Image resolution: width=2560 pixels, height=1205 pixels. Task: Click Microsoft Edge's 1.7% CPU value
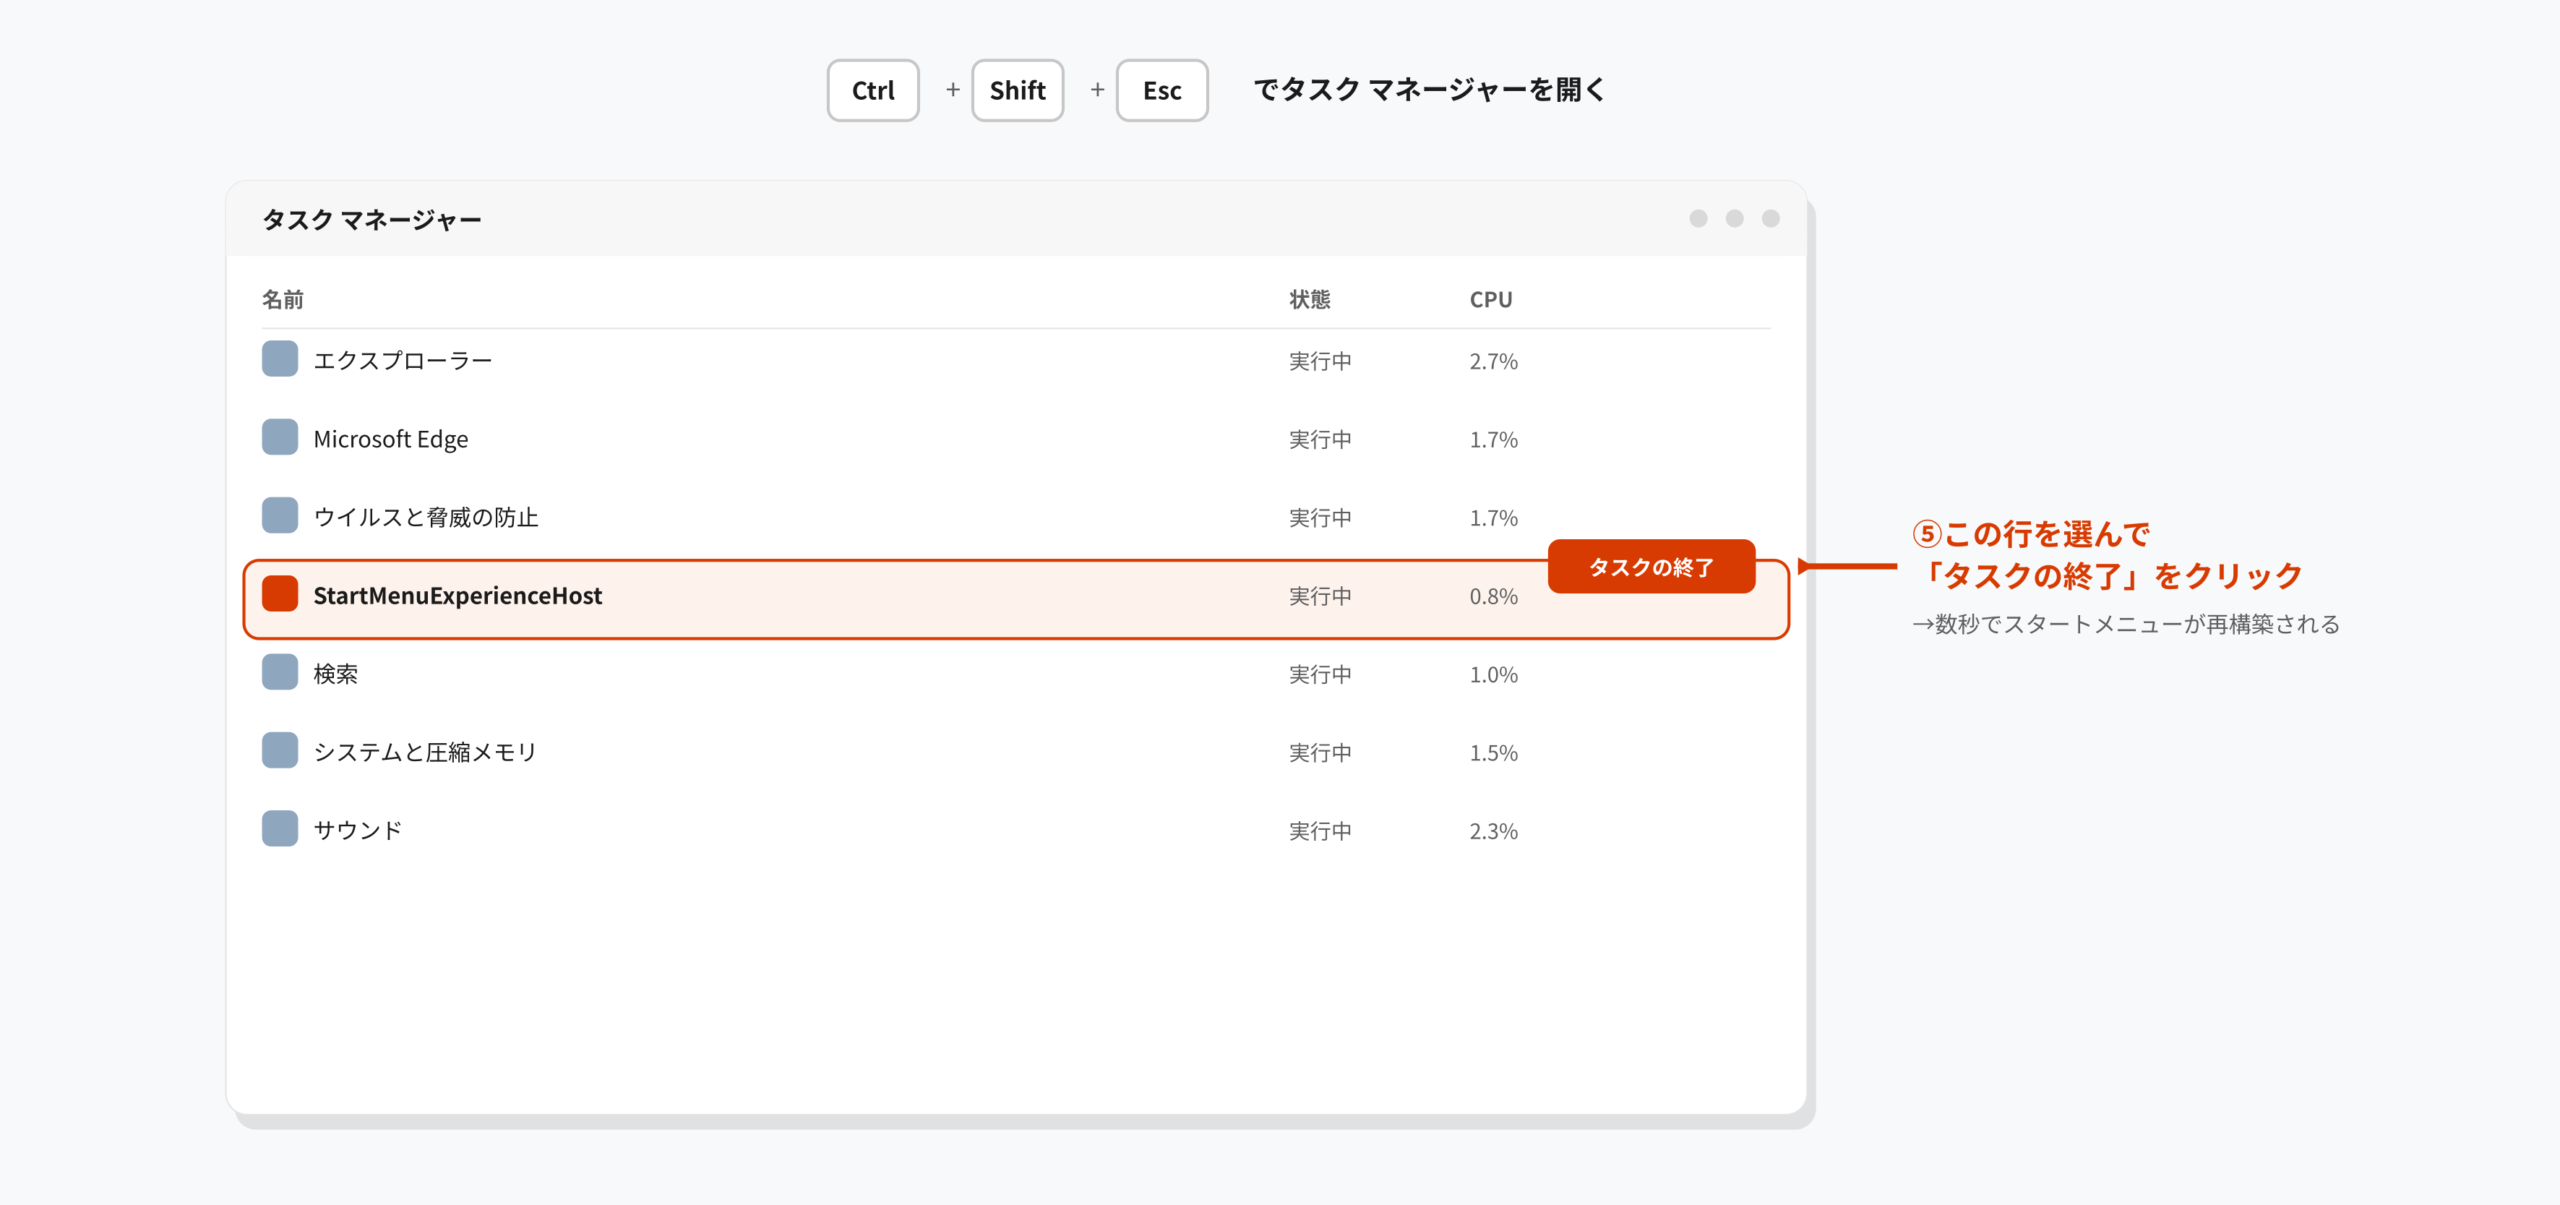click(1493, 439)
